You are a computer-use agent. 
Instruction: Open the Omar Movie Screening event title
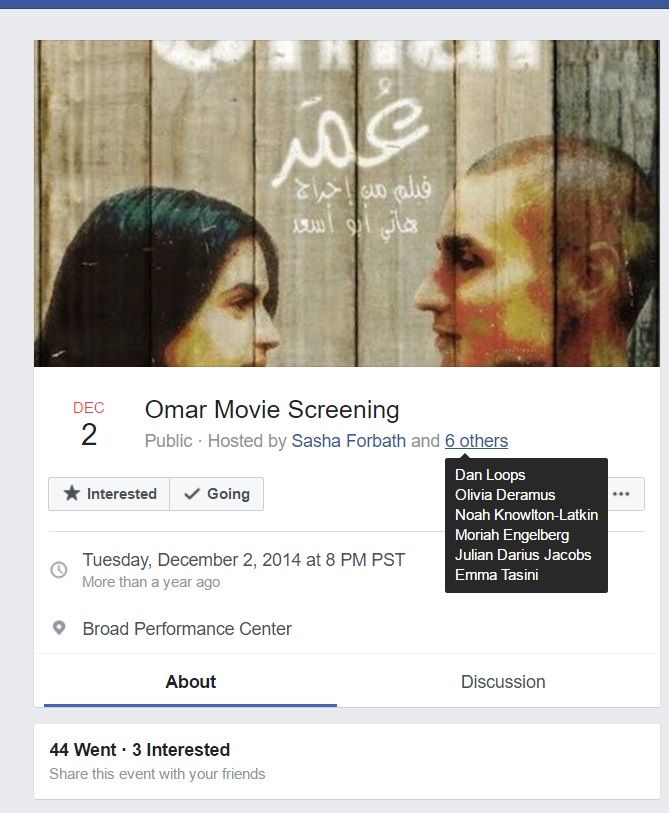point(273,409)
